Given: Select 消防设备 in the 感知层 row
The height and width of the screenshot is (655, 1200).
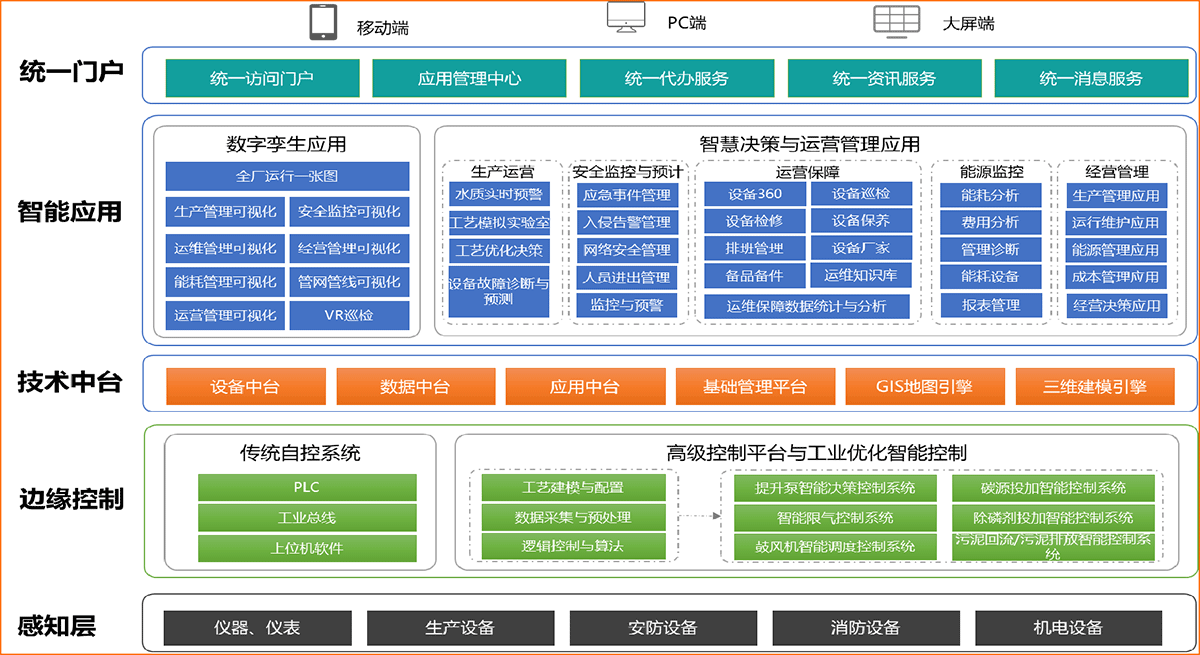Looking at the screenshot, I should pyautogui.click(x=865, y=628).
